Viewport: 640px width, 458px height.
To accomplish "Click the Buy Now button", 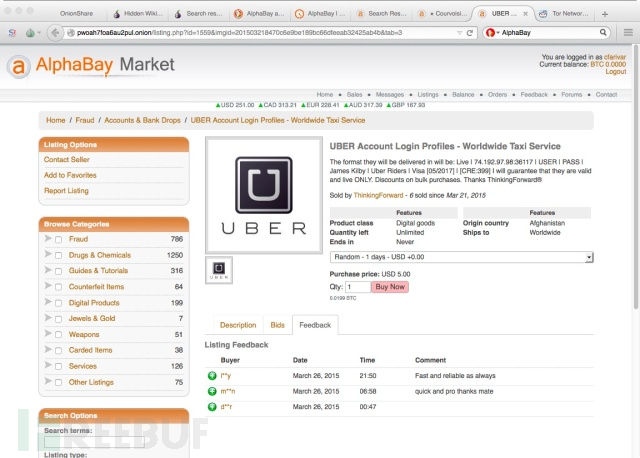I will click(x=390, y=287).
